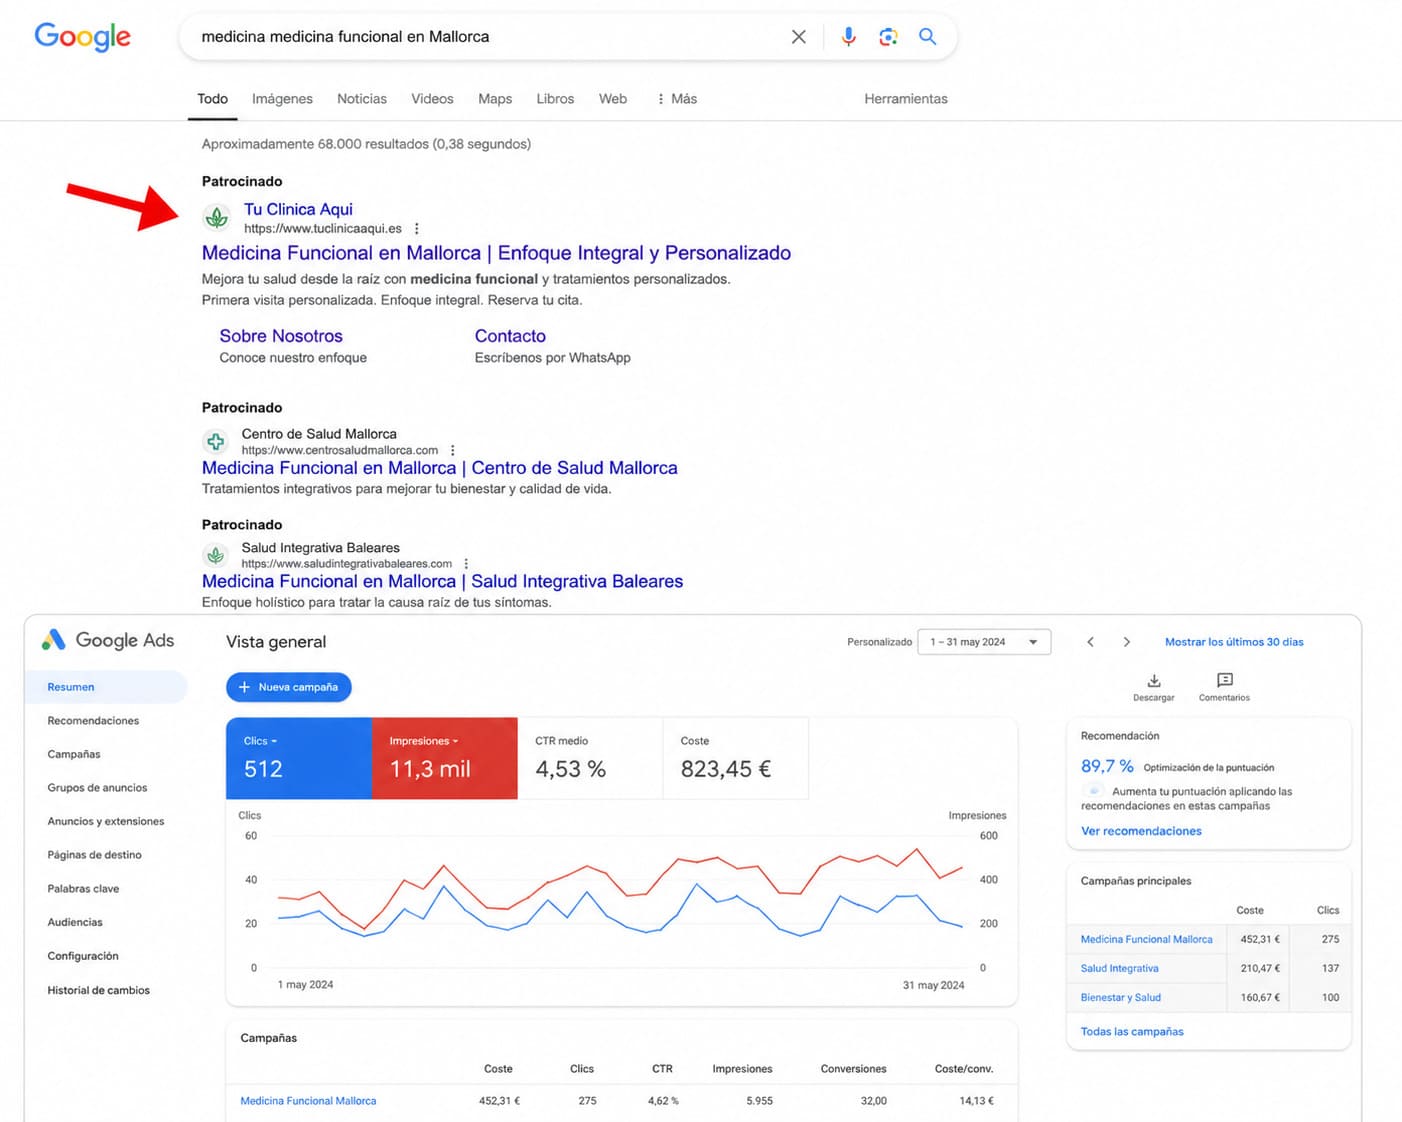Open the Impresiones metric dropdown card
Viewport: 1402px width, 1122px height.
pos(445,758)
